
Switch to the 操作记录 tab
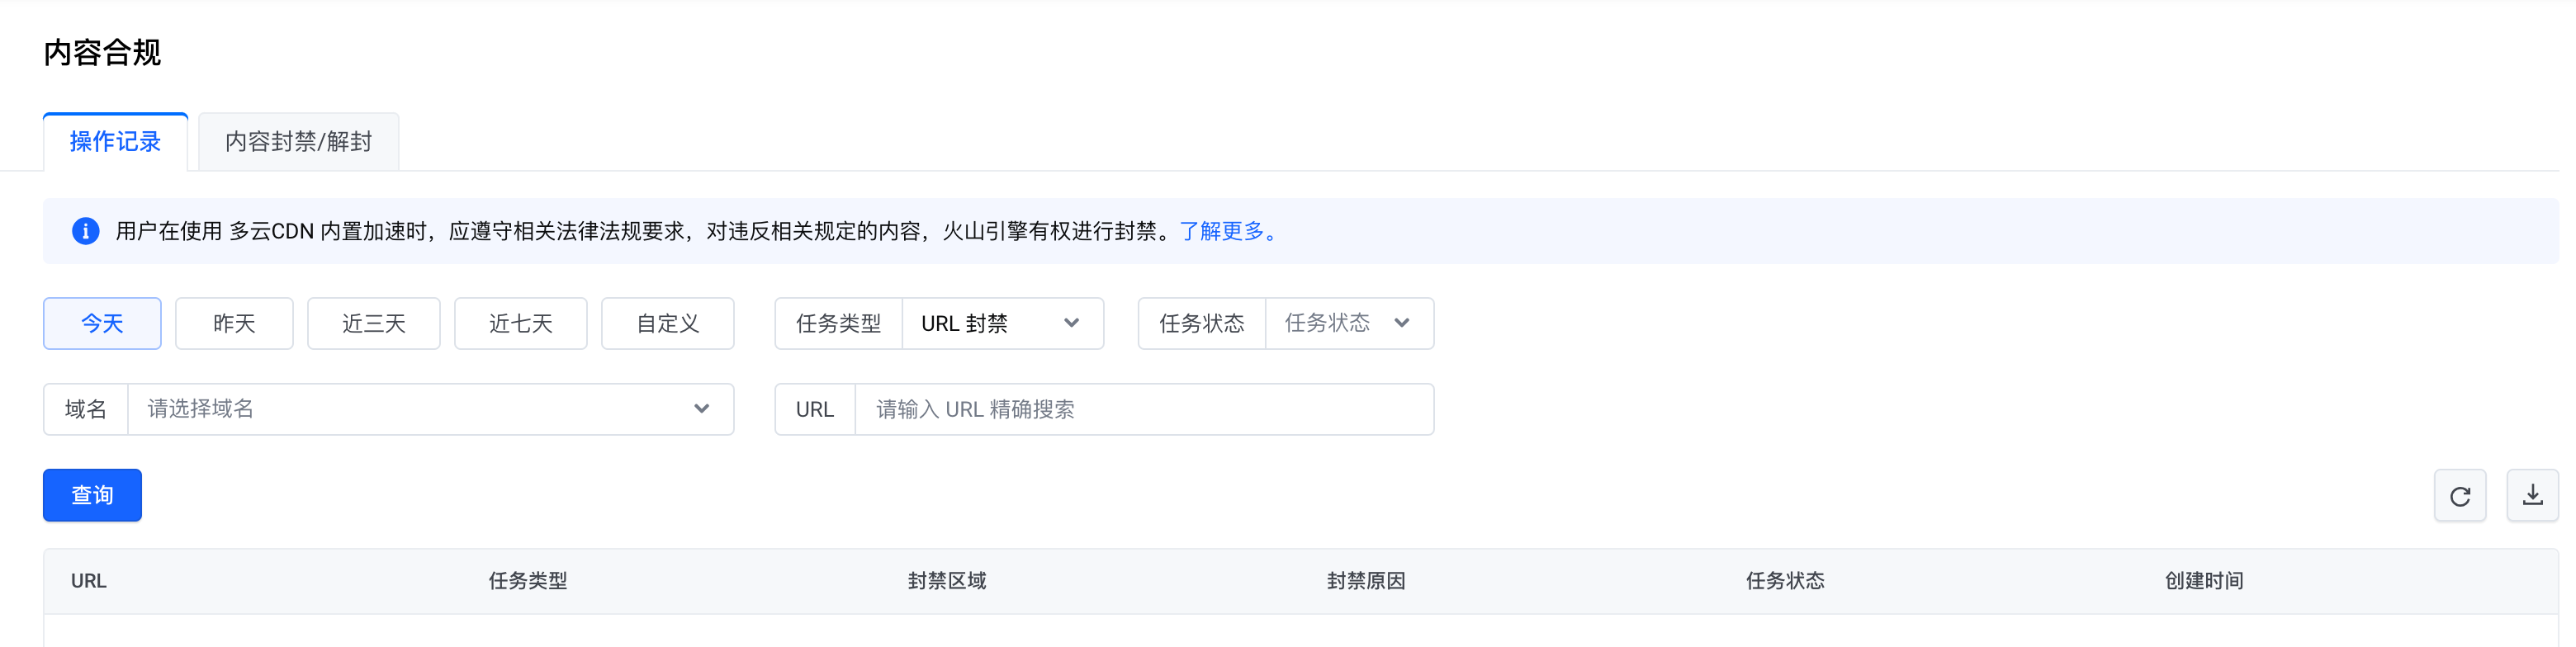coord(115,142)
